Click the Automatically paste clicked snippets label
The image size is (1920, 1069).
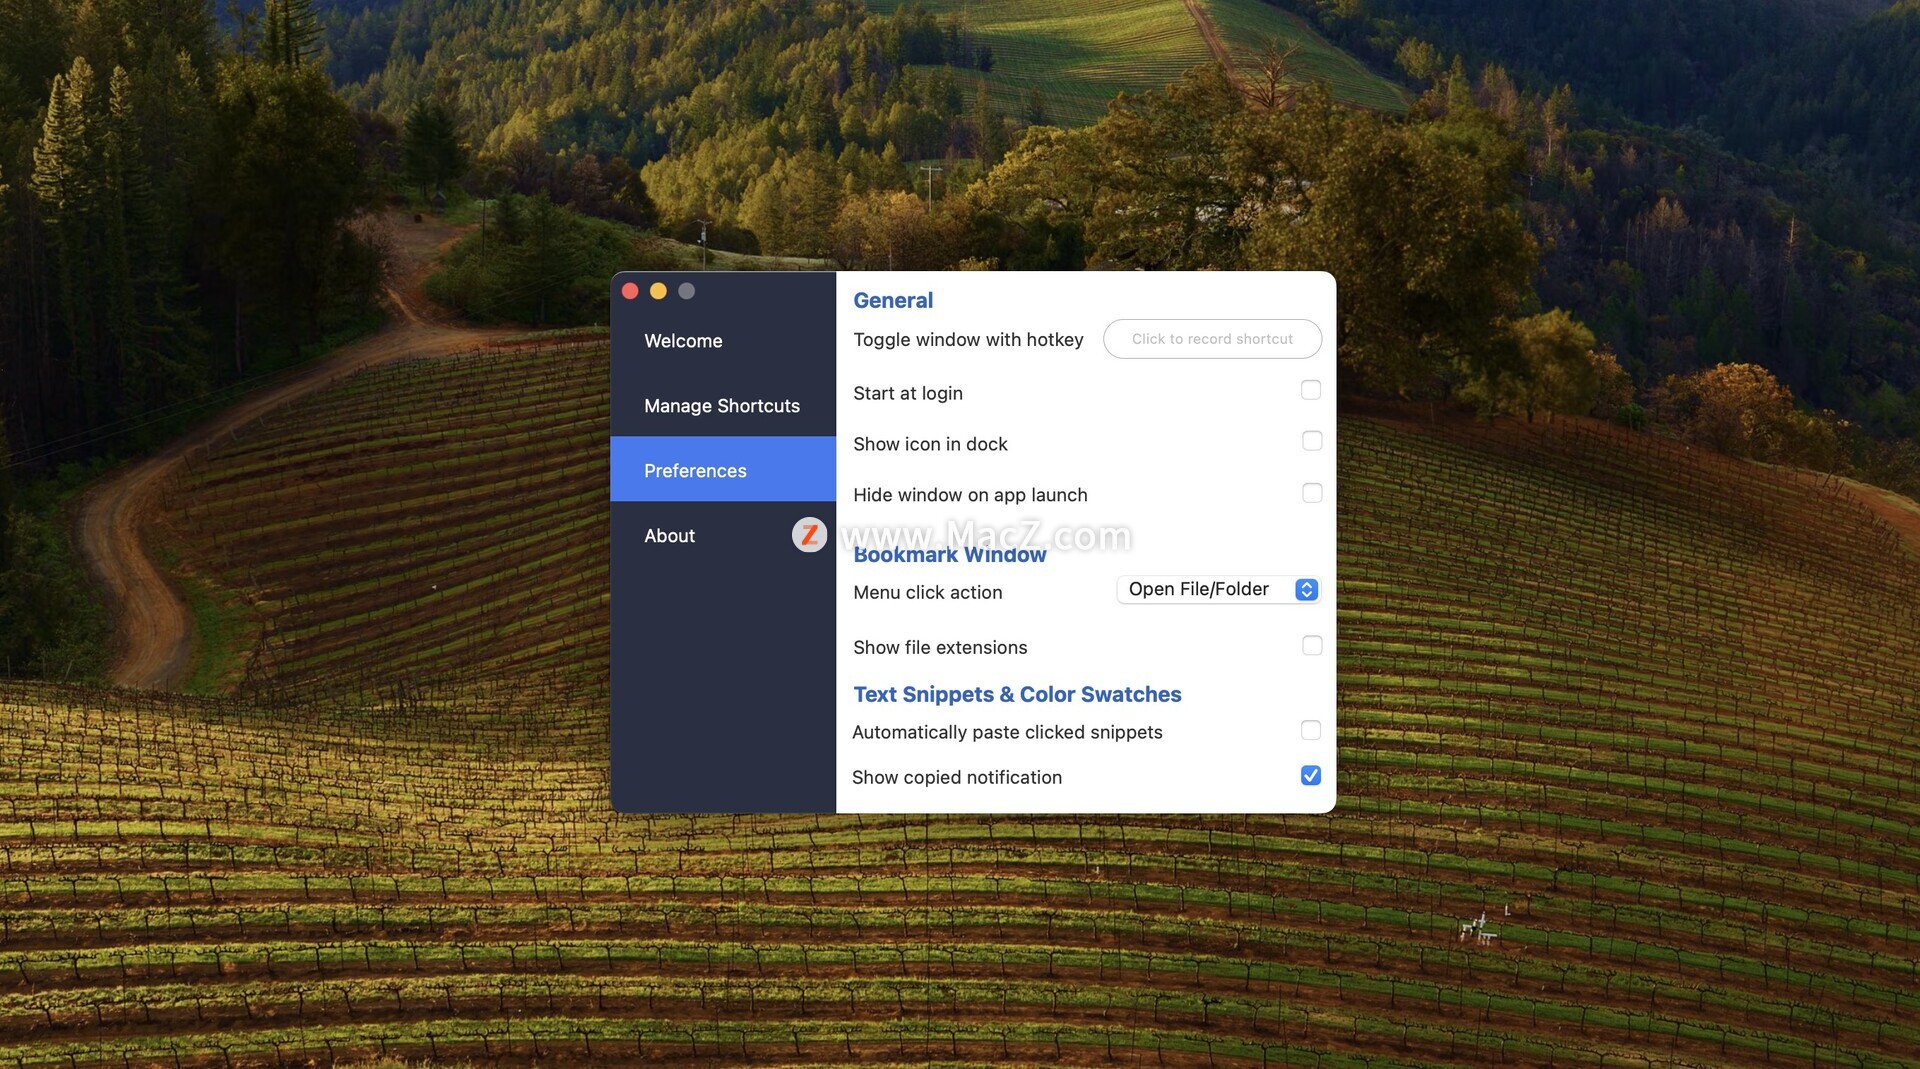[x=1007, y=732]
